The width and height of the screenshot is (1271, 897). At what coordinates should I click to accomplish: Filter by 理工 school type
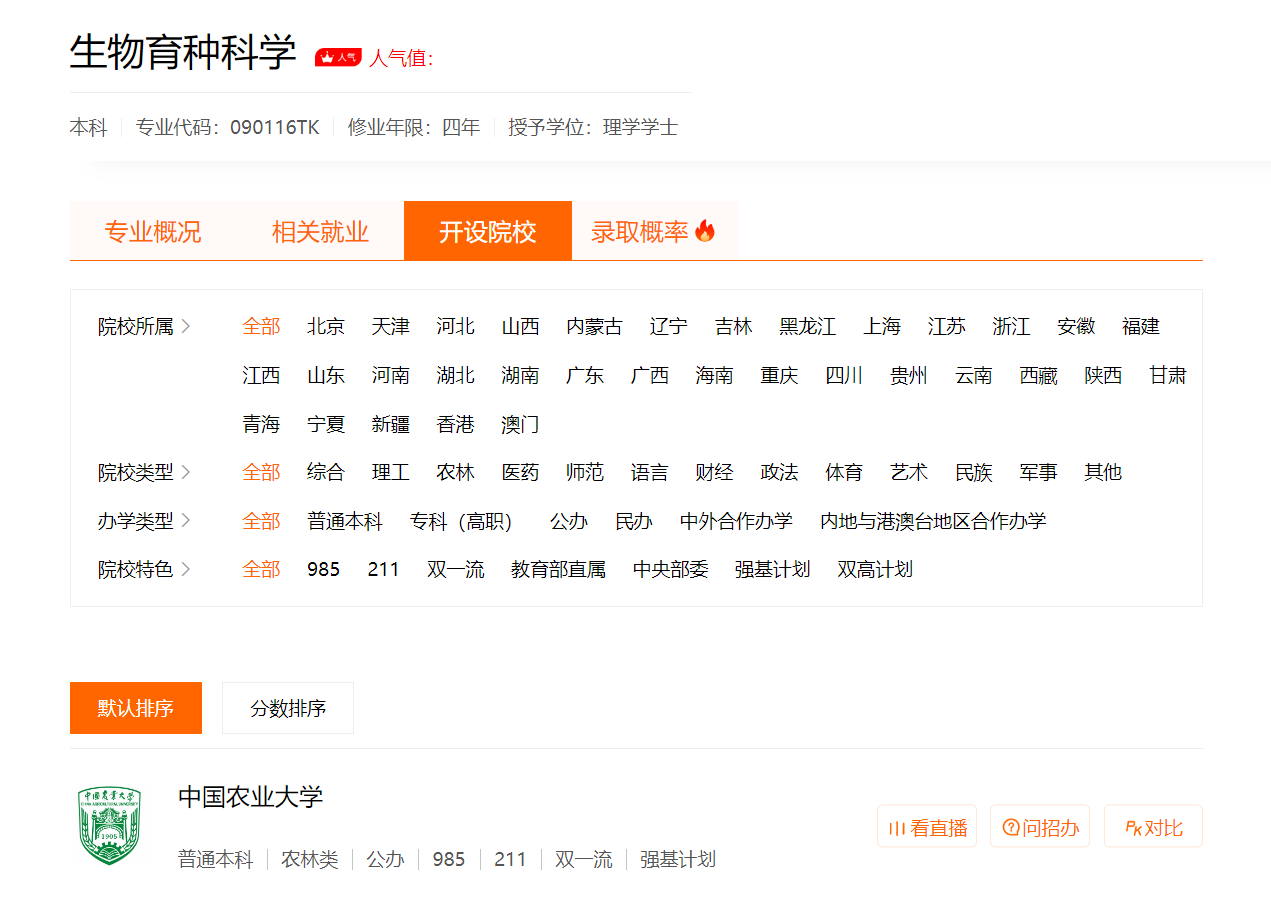pyautogui.click(x=391, y=472)
